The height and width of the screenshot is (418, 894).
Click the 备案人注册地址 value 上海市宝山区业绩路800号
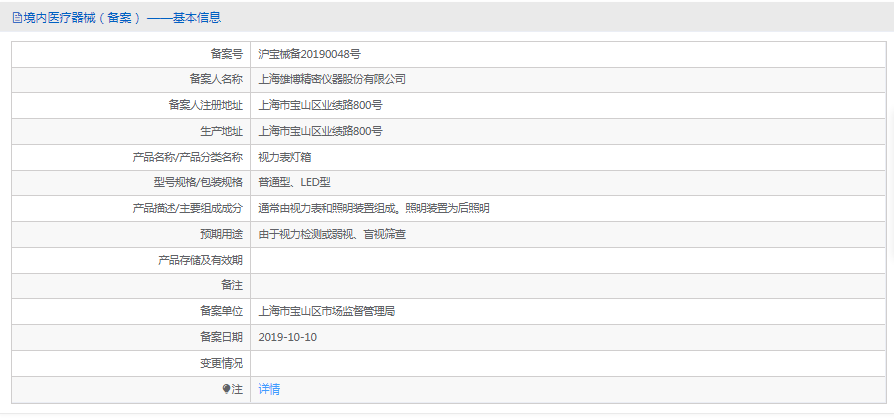coord(320,105)
